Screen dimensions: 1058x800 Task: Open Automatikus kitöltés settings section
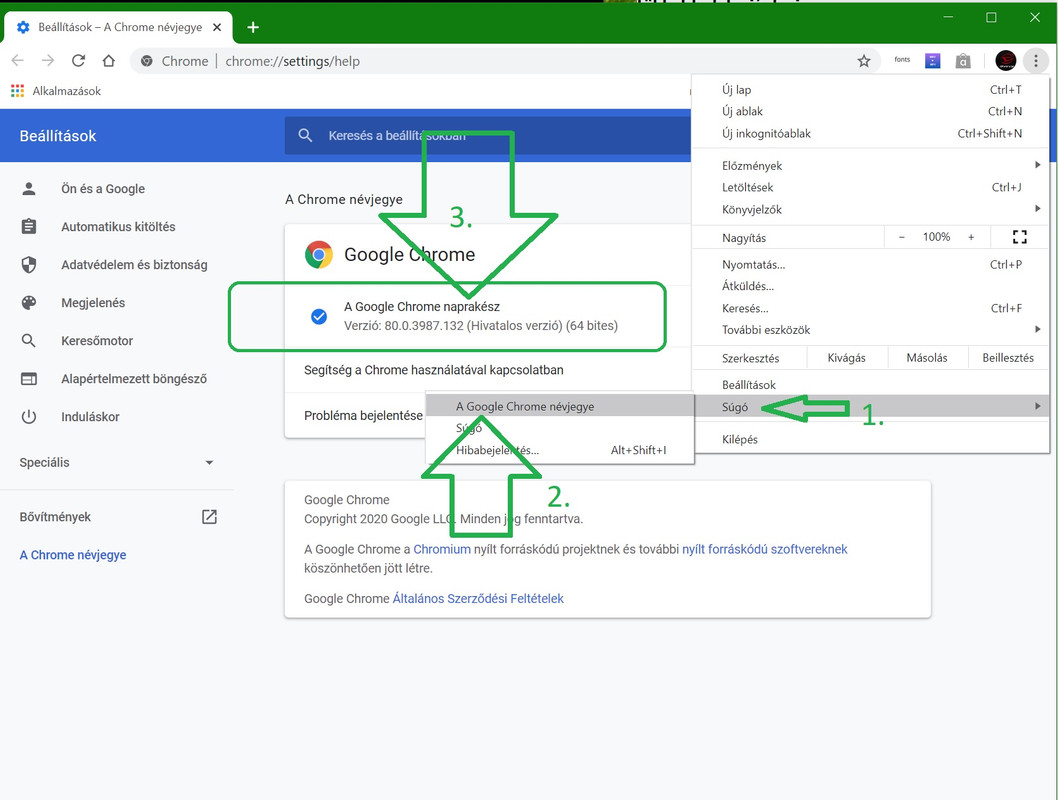[x=117, y=227]
